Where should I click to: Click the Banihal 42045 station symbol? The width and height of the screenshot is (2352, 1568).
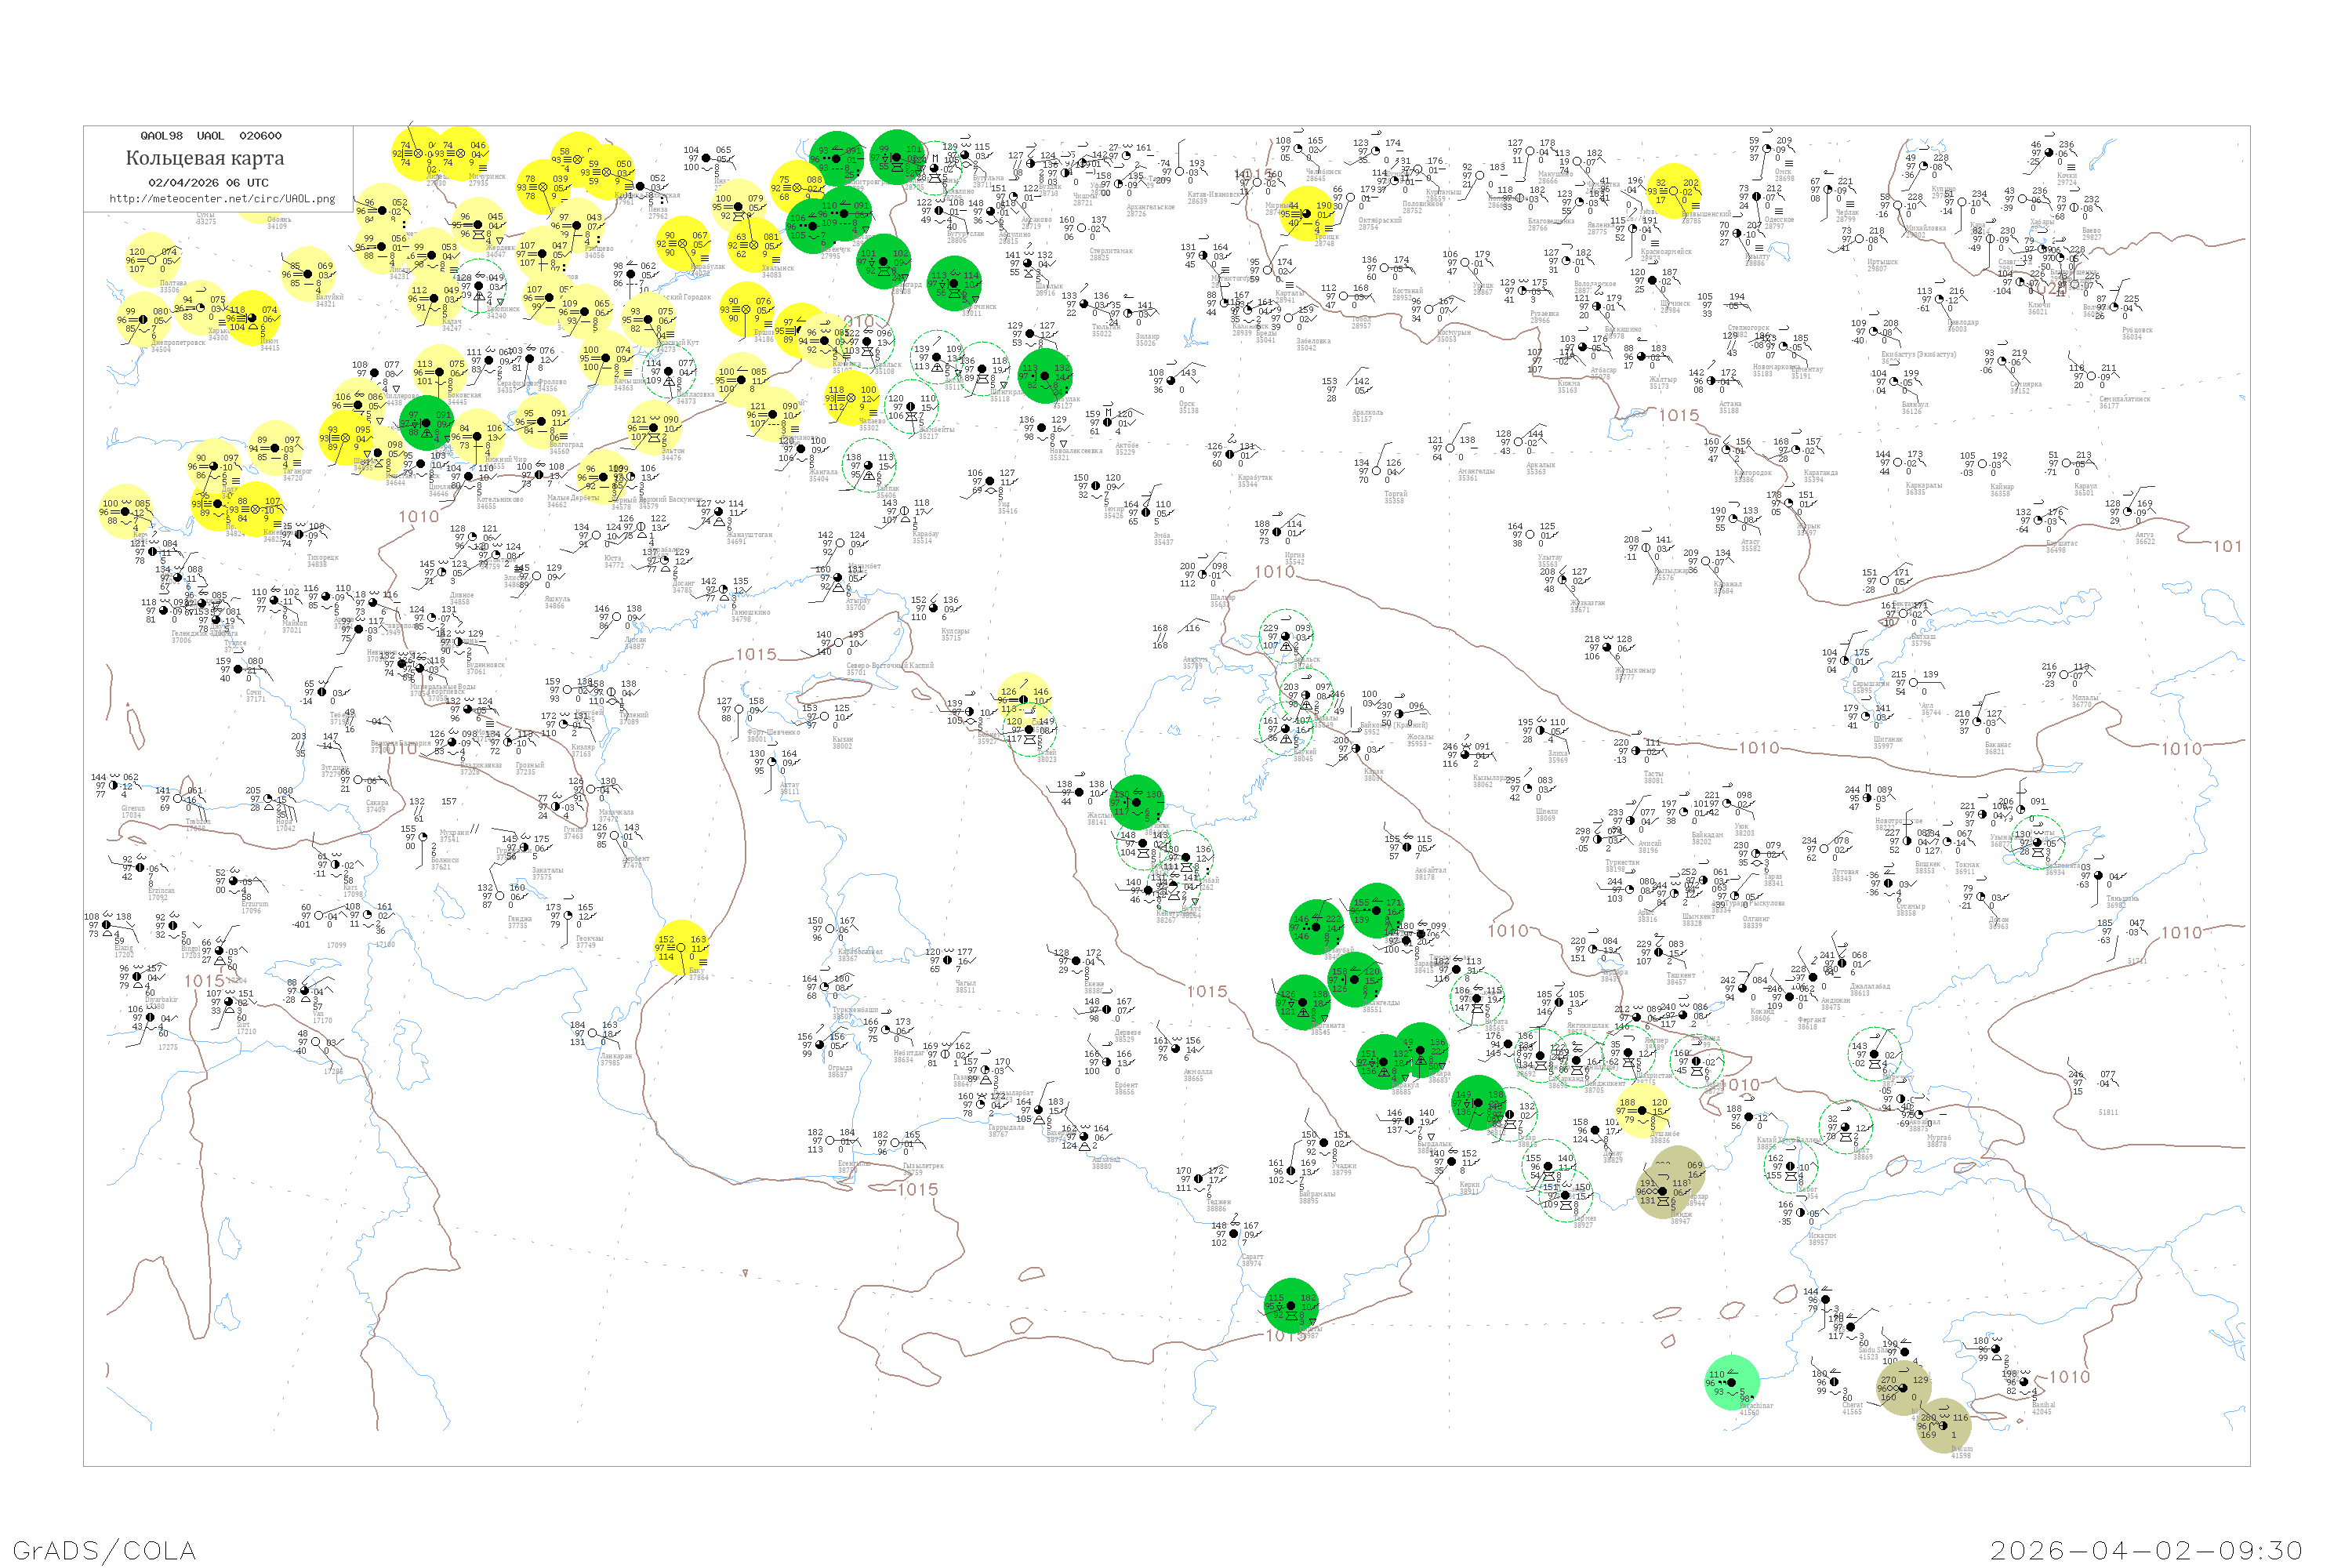tap(2024, 1383)
